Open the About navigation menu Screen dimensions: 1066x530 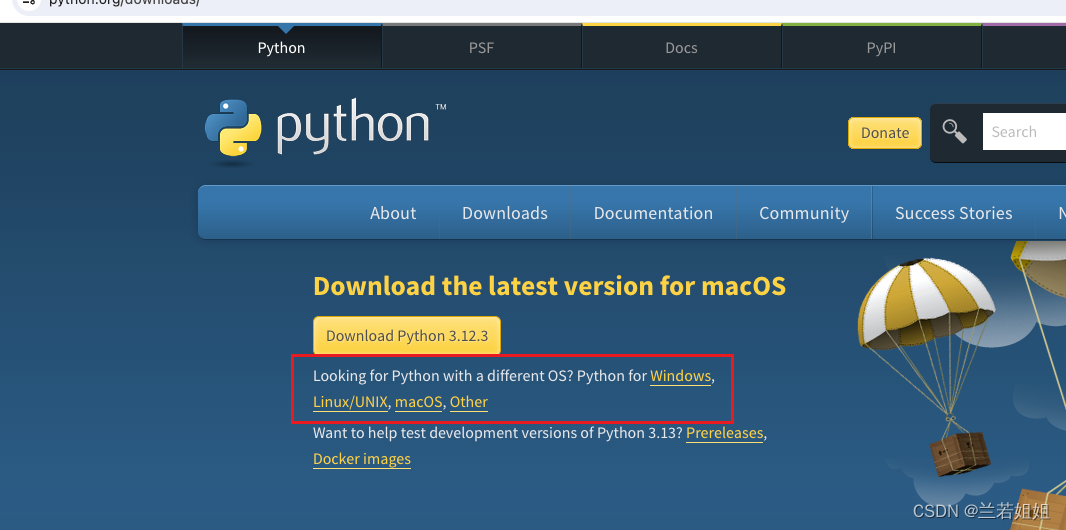tap(393, 213)
